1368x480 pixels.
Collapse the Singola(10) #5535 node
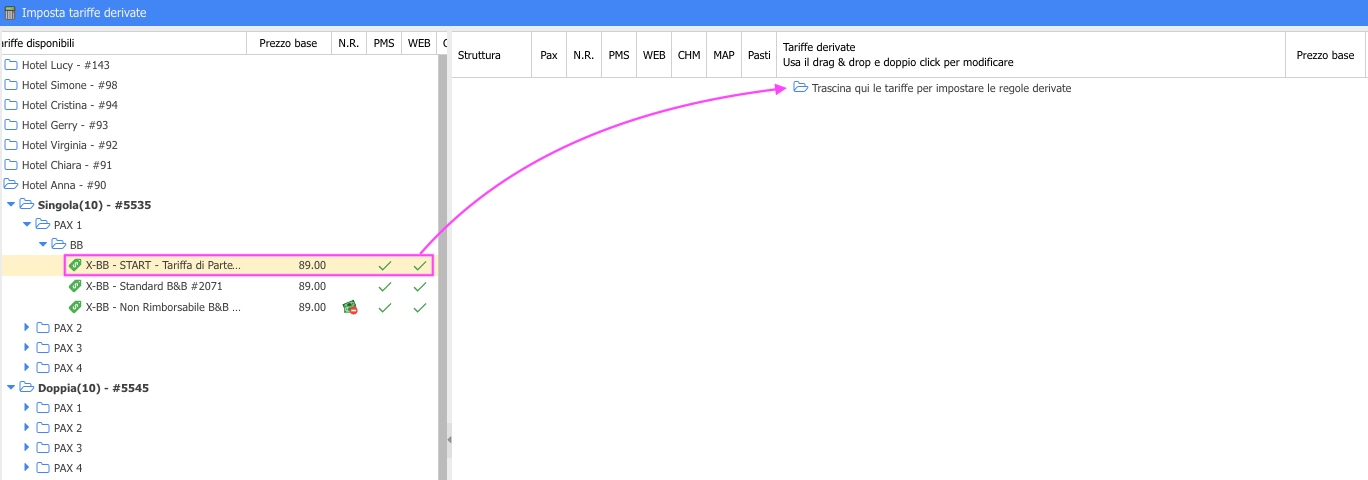(11, 204)
